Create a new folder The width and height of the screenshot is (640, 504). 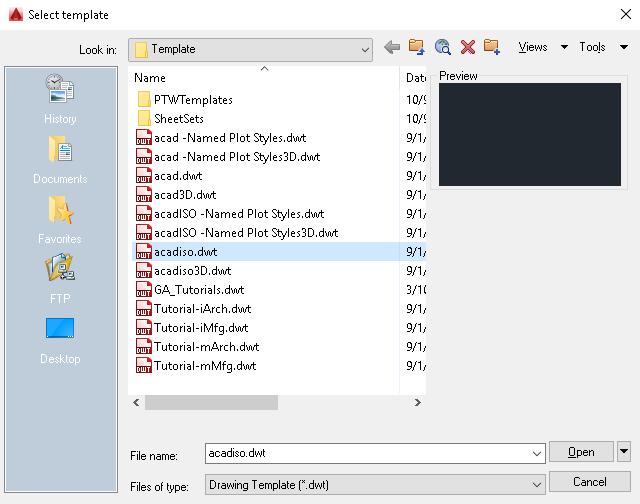tap(492, 47)
